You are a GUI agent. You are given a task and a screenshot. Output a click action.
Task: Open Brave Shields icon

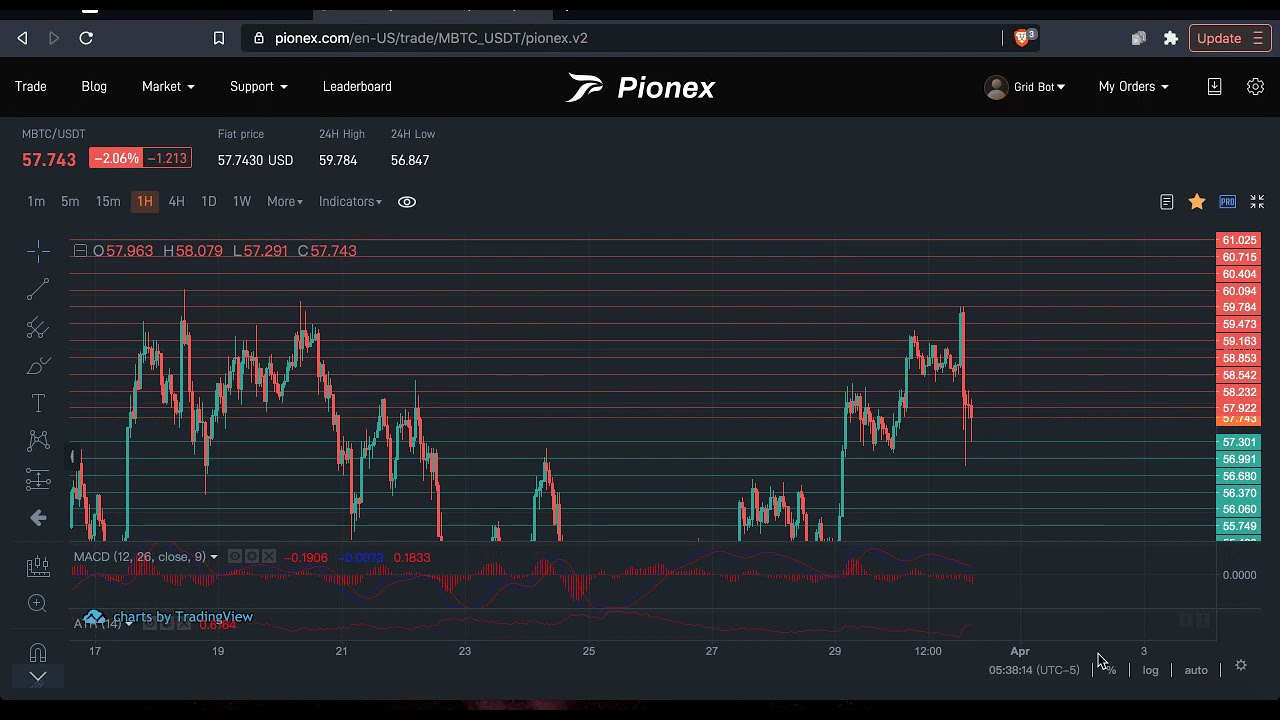pos(1021,38)
